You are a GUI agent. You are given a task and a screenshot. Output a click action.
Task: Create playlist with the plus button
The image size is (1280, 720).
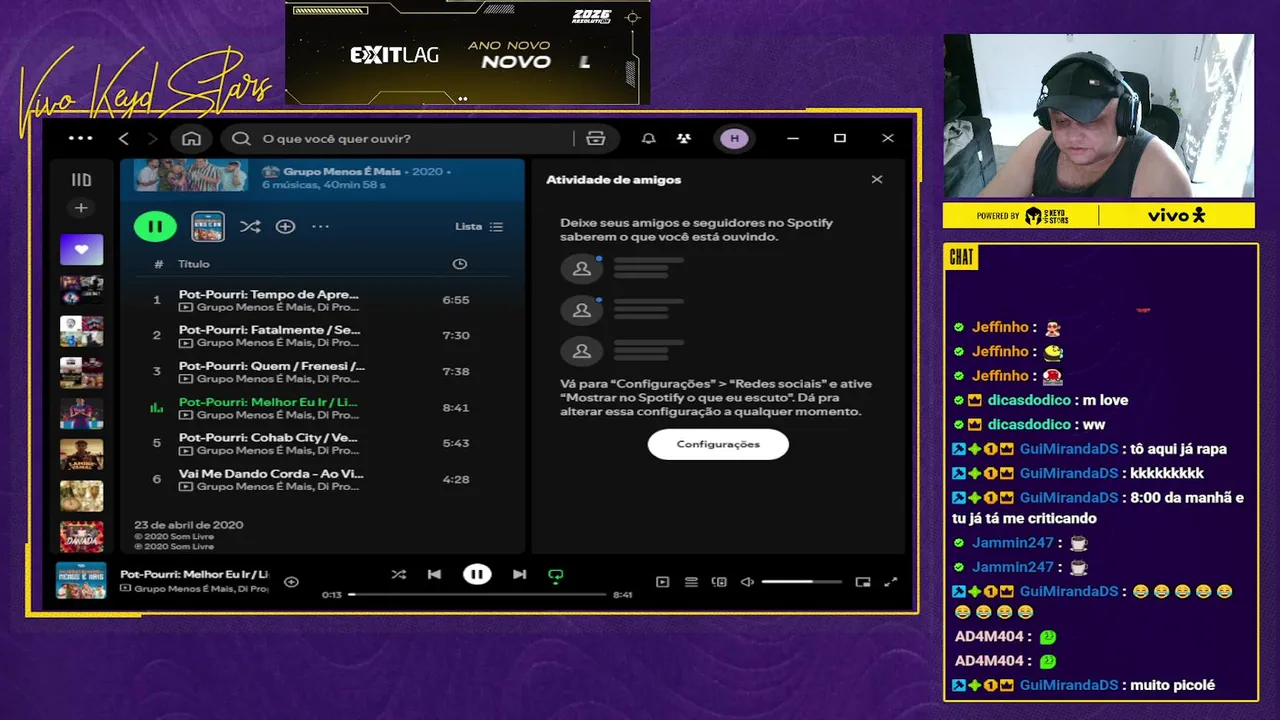coord(81,208)
